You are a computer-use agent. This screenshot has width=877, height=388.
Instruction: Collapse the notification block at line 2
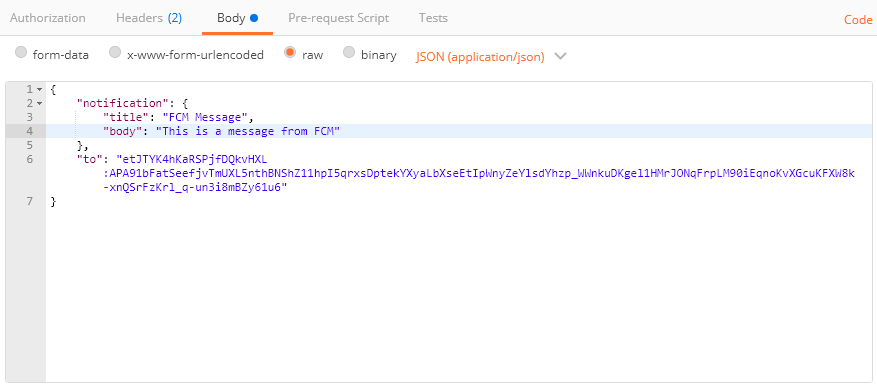[39, 103]
